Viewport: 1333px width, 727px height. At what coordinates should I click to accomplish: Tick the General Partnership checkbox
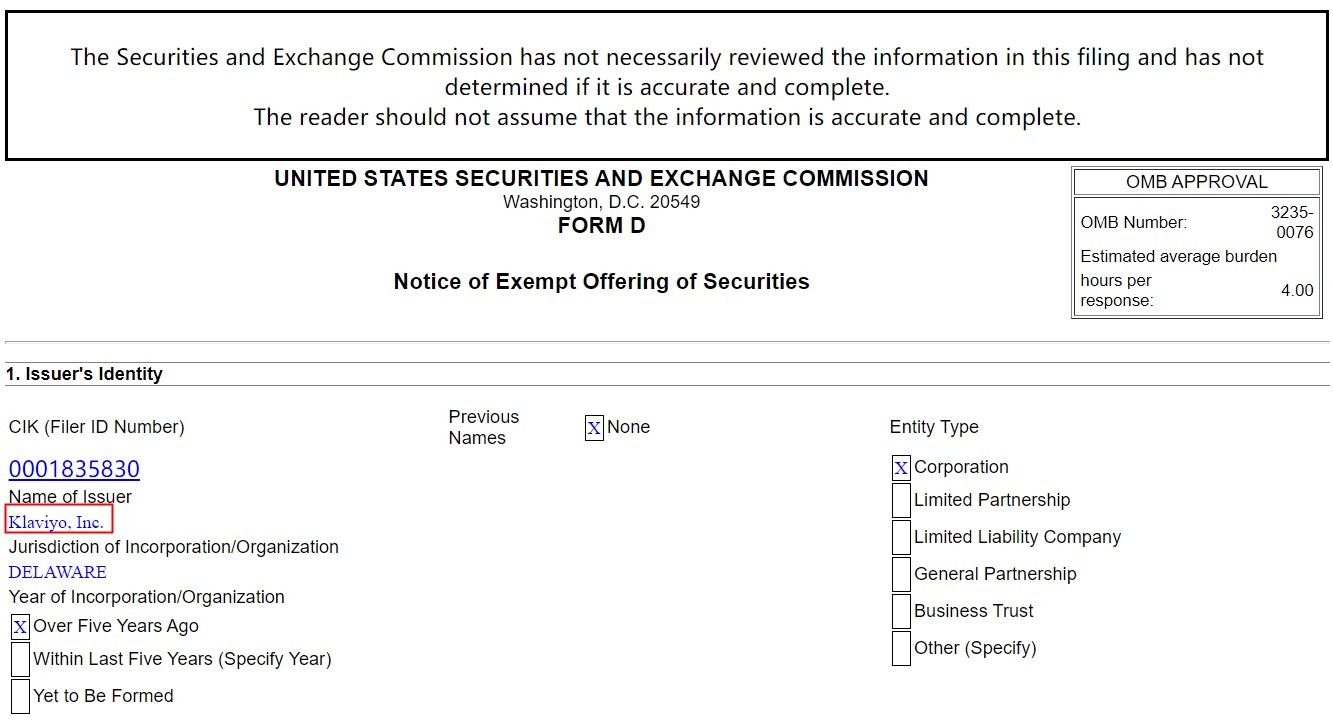point(901,574)
